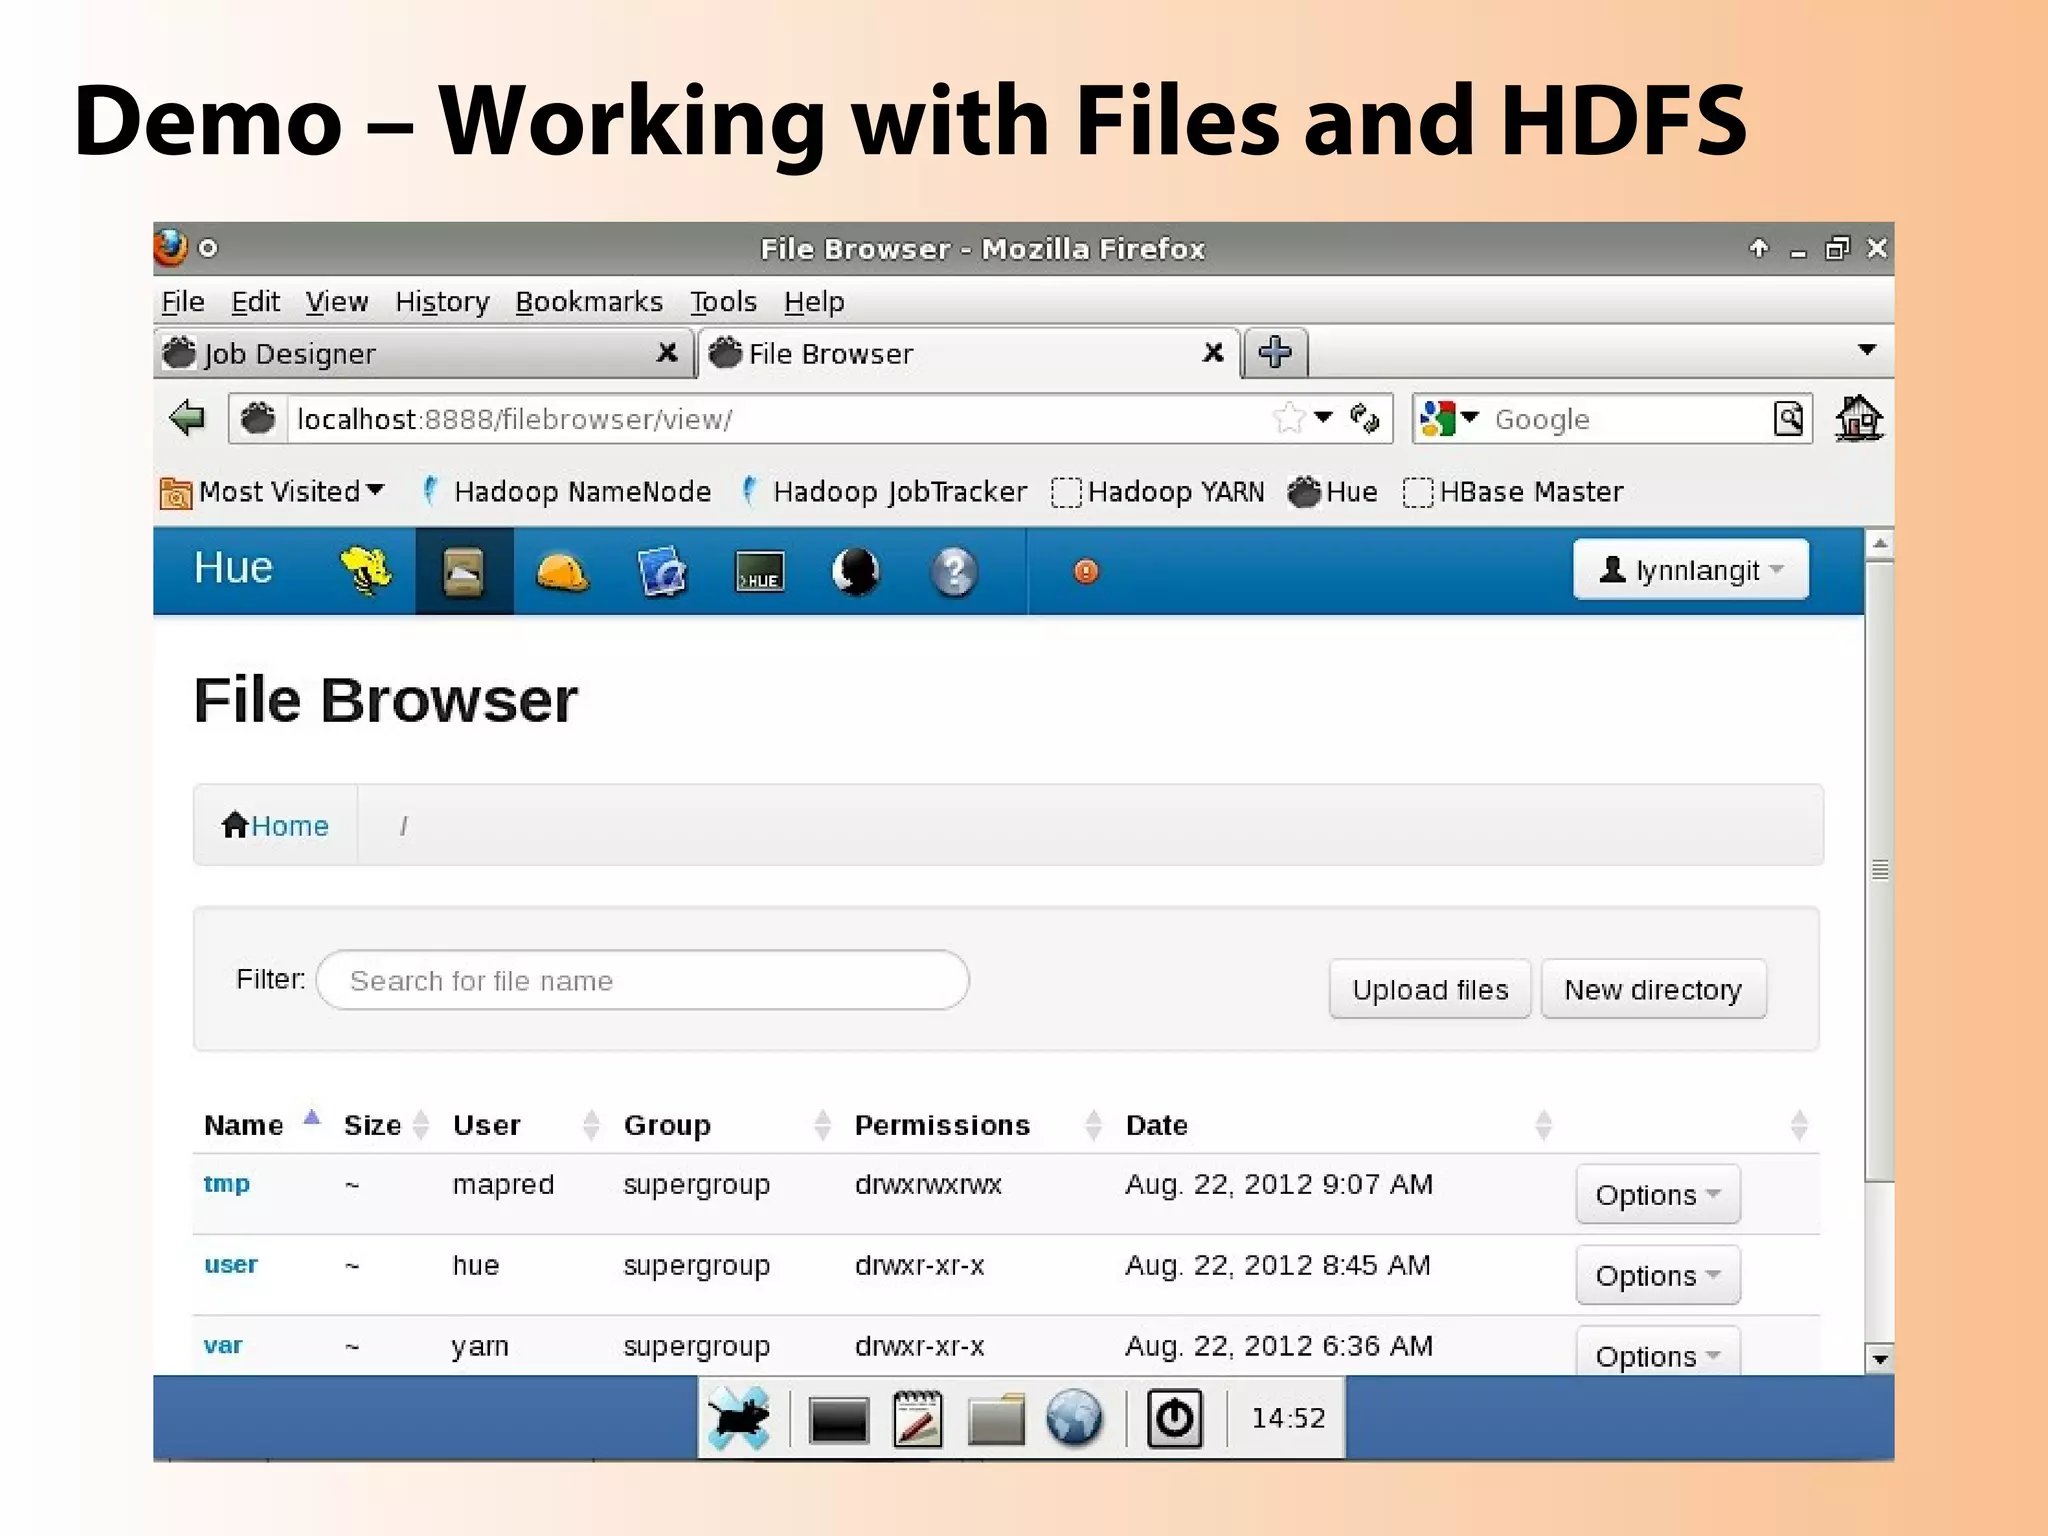Image resolution: width=2048 pixels, height=1536 pixels.
Task: Open Hadoop NameNode bookmark
Action: coord(566,491)
